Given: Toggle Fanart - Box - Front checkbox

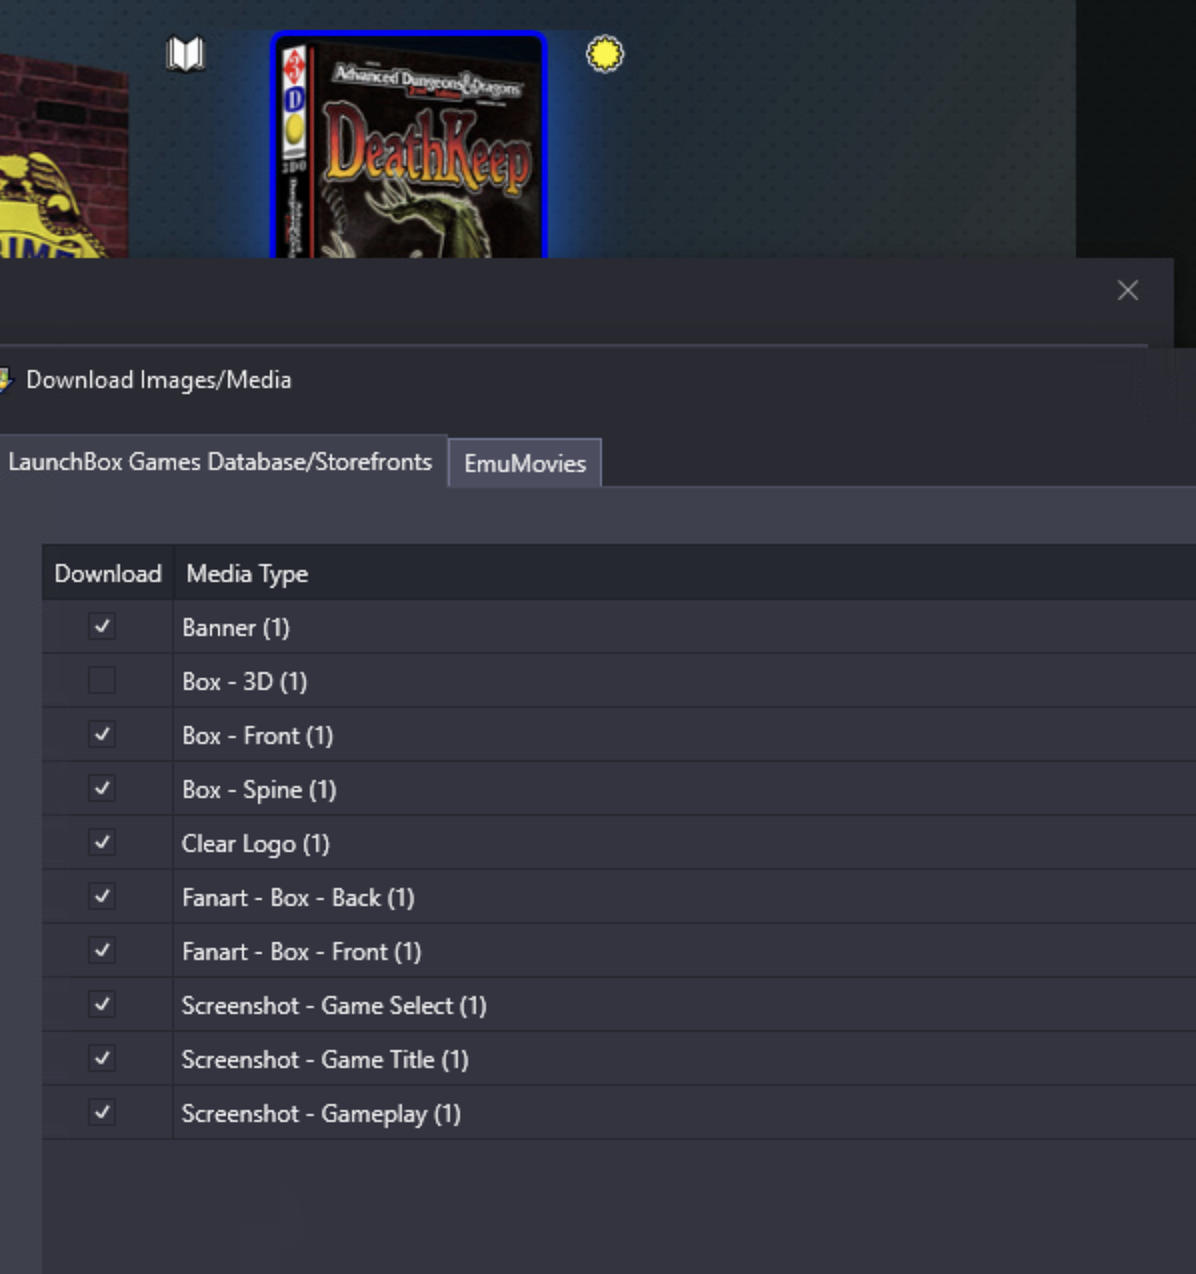Looking at the screenshot, I should tap(102, 951).
